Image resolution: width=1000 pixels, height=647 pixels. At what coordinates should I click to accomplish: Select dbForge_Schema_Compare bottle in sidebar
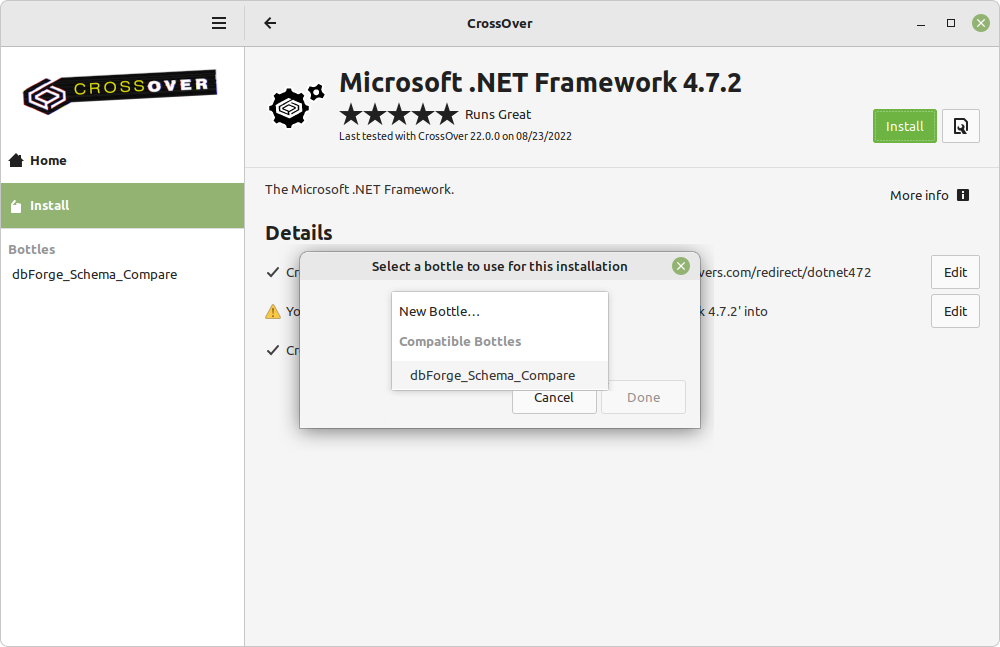click(x=95, y=274)
